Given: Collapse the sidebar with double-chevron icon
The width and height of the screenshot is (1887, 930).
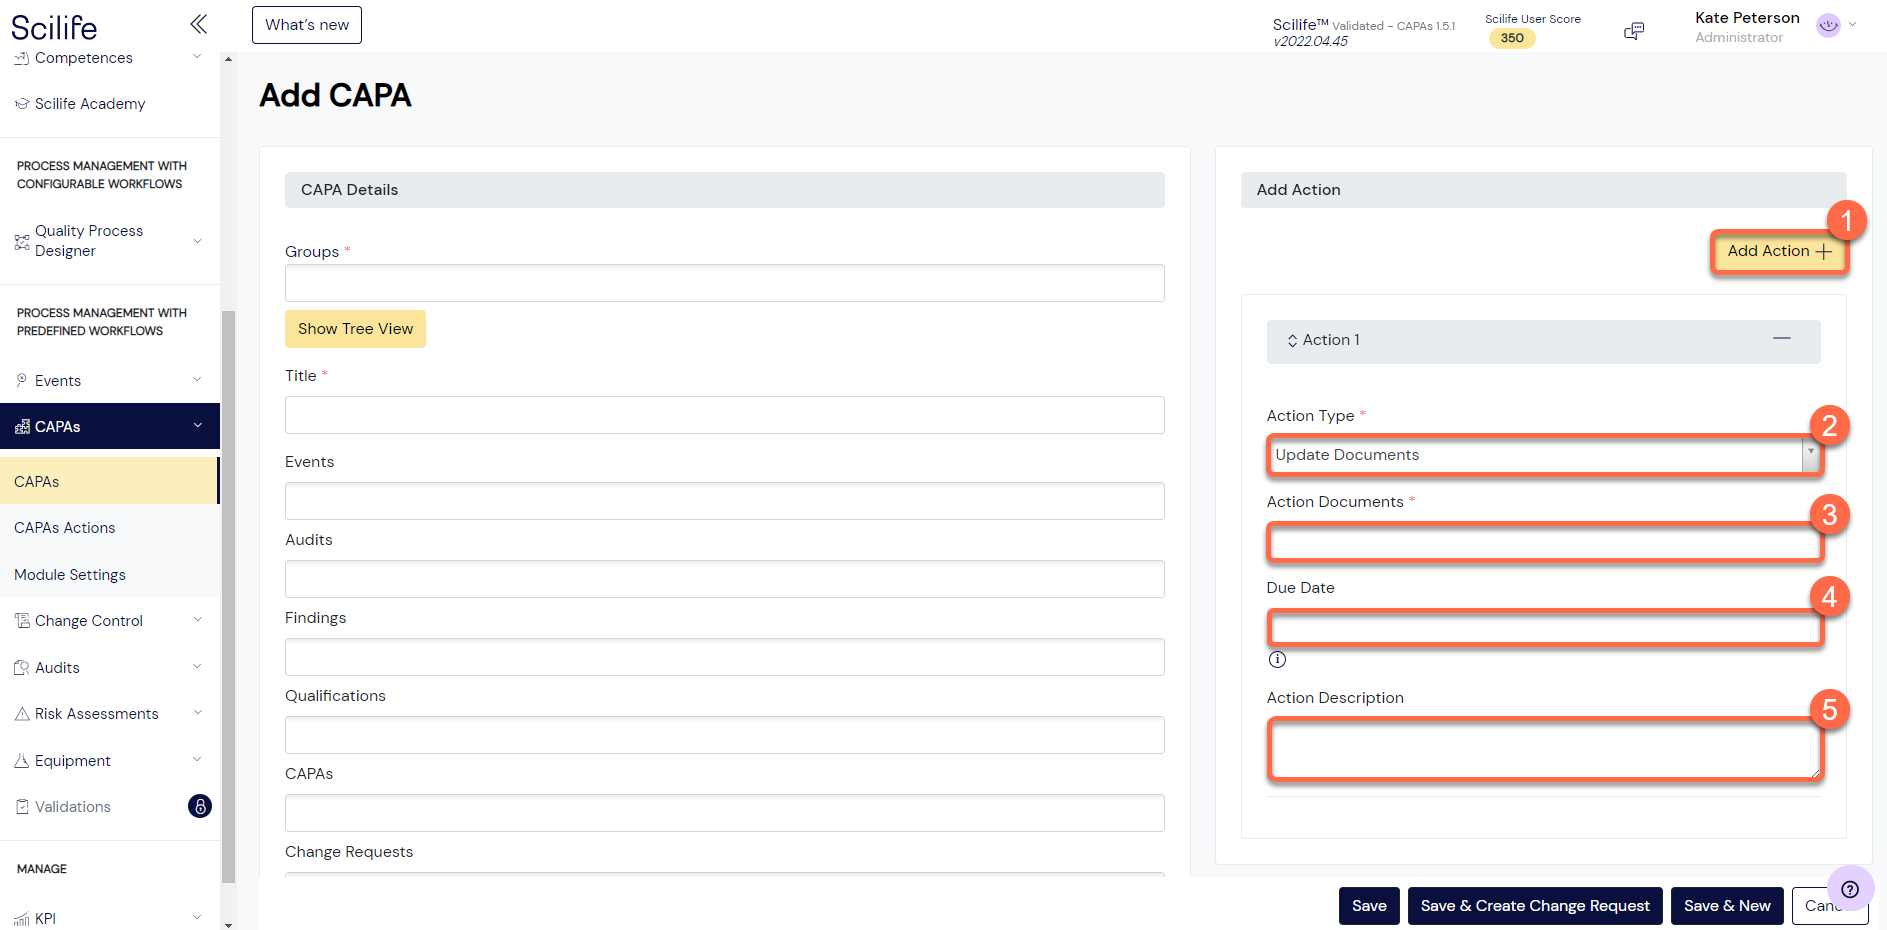Looking at the screenshot, I should (x=198, y=24).
